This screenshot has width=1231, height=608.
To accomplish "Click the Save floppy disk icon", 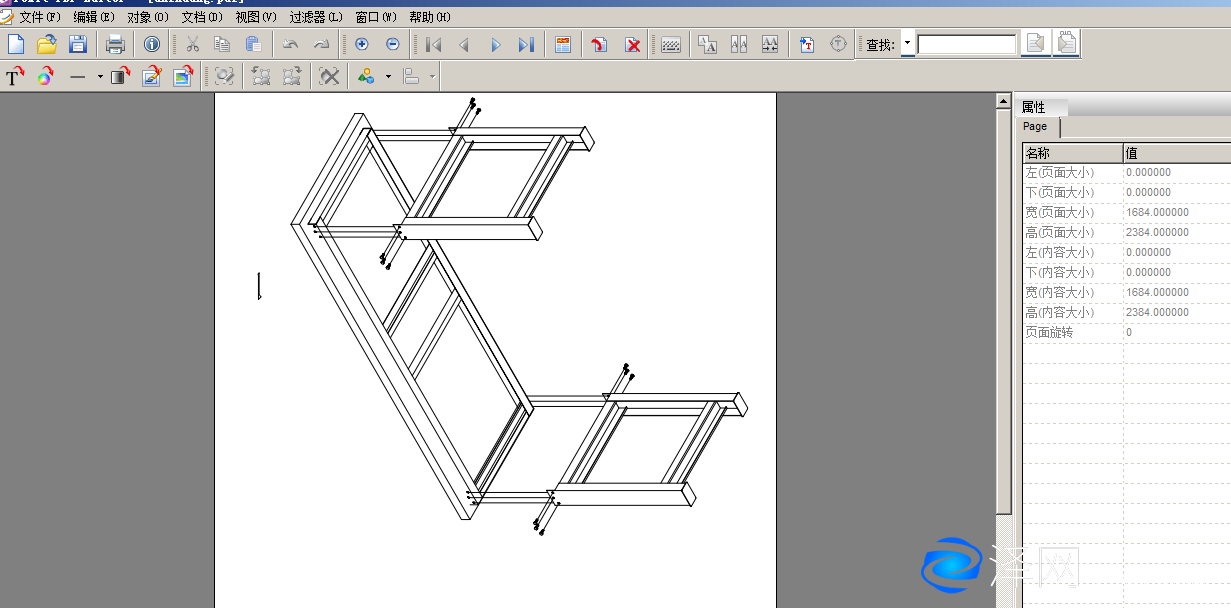I will click(78, 44).
